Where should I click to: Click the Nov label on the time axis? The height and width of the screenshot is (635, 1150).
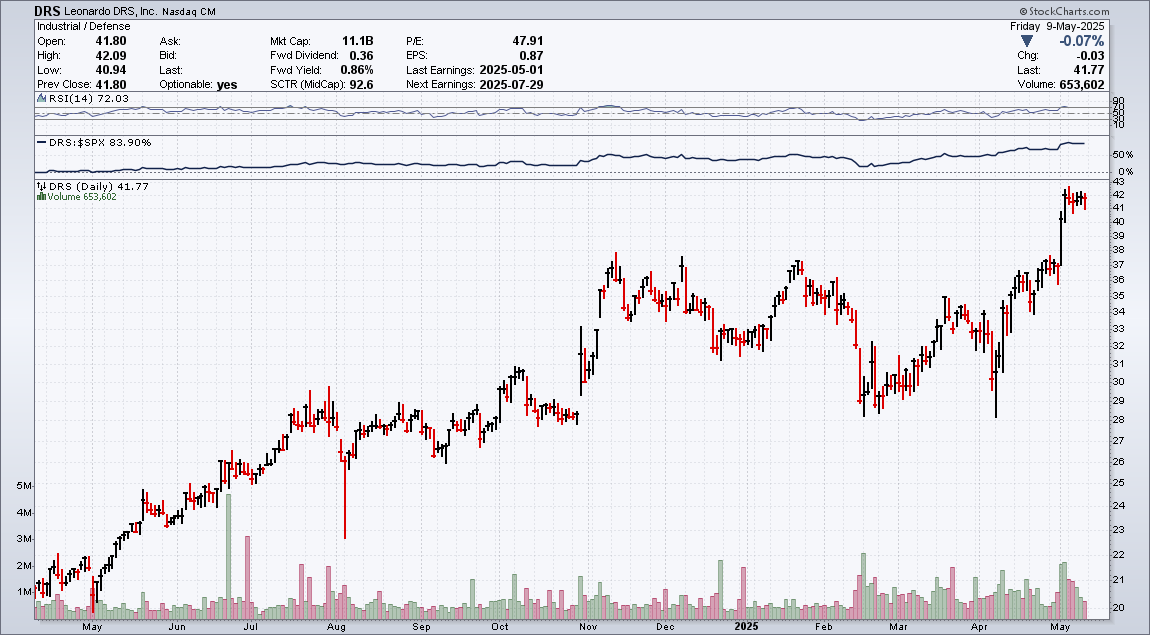point(588,627)
